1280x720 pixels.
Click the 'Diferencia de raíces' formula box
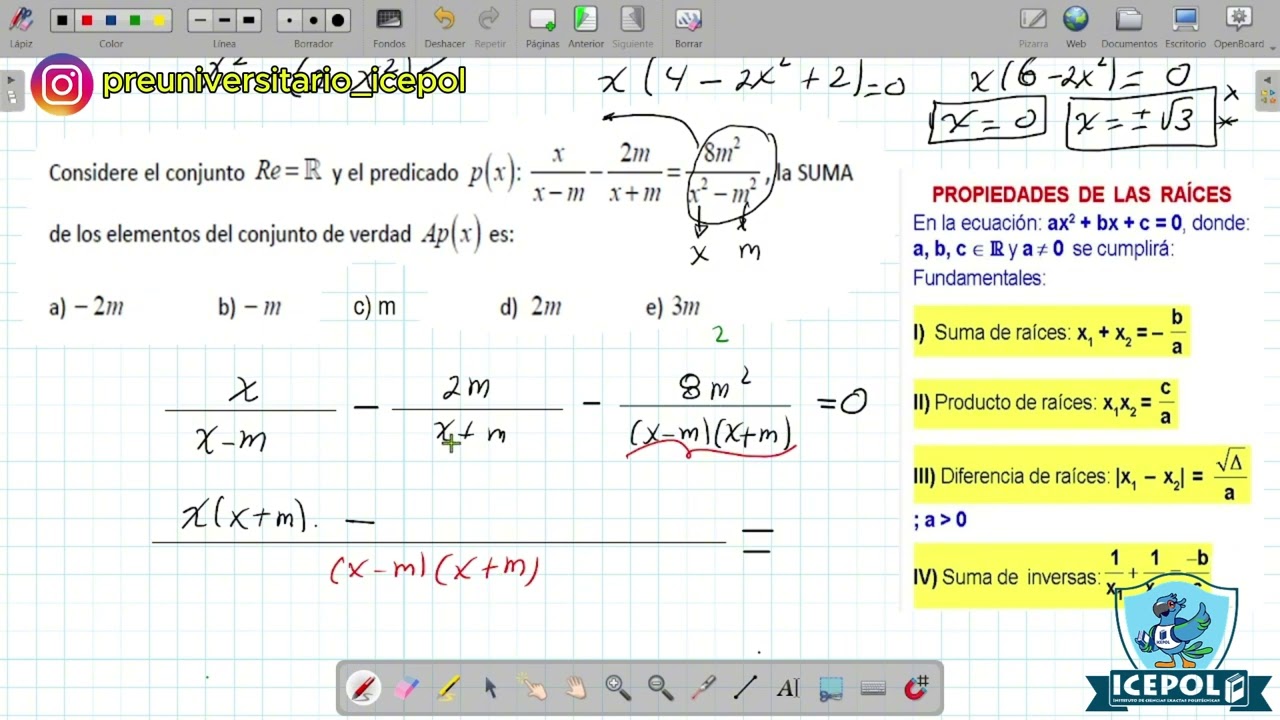pyautogui.click(x=1081, y=476)
